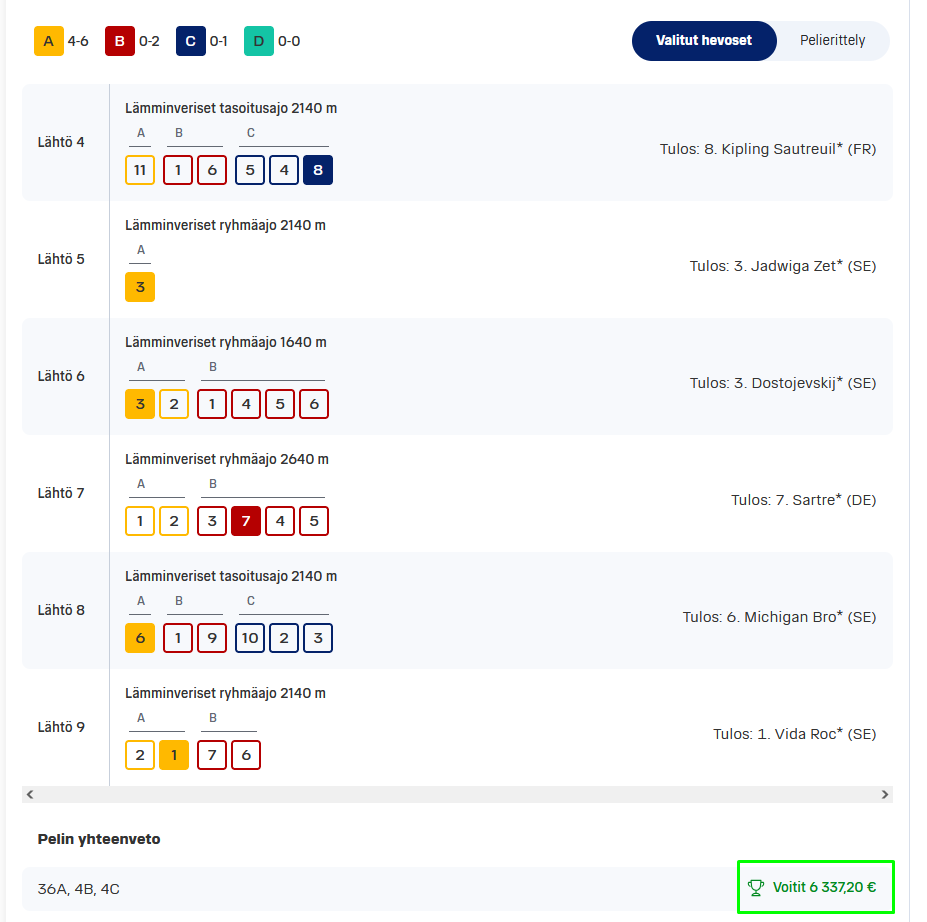Click the red B group badge
The height and width of the screenshot is (922, 927).
pyautogui.click(x=120, y=41)
